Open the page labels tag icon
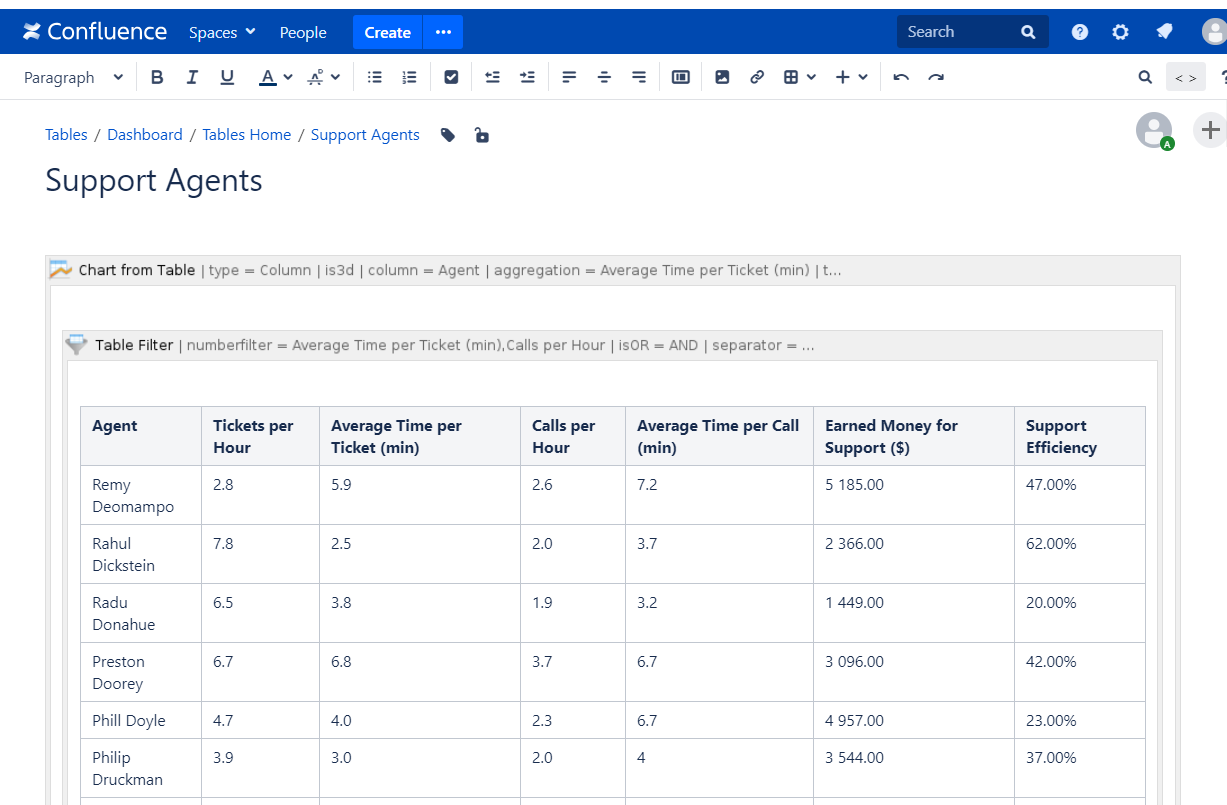Screen dimensions: 1227x805 pyautogui.click(x=448, y=135)
